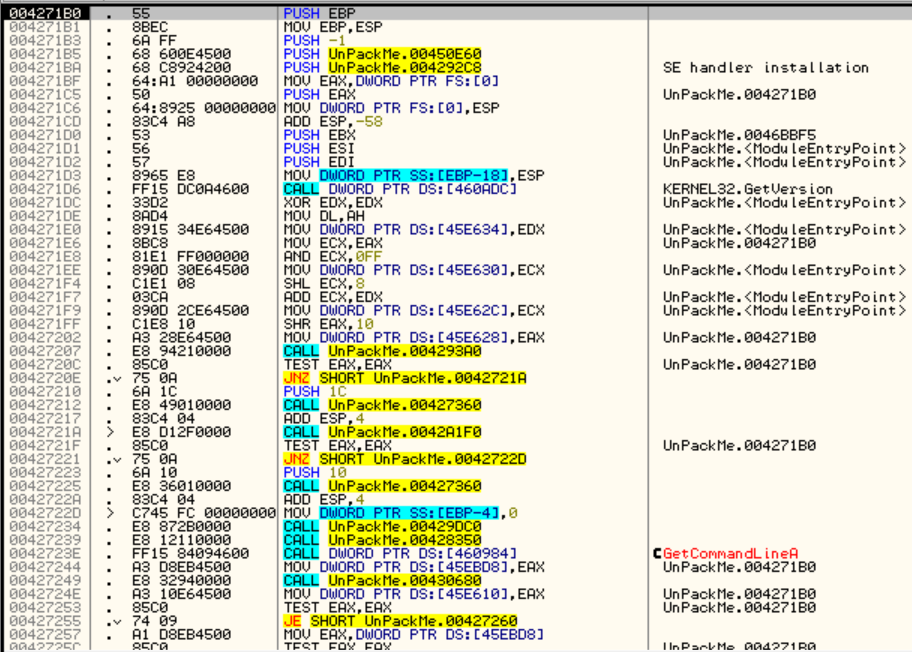The image size is (912, 652).
Task: Select MOV DWORD PTR SS:[EBP-18],ESP line
Action: click(x=414, y=176)
